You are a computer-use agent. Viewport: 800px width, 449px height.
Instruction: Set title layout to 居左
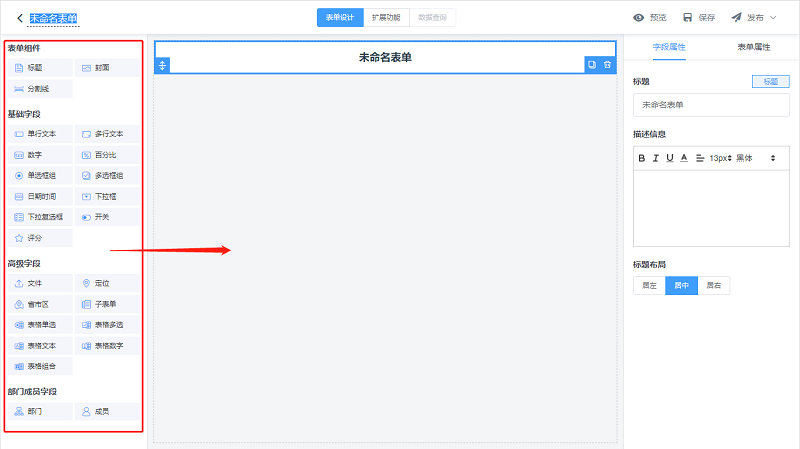pyautogui.click(x=649, y=286)
